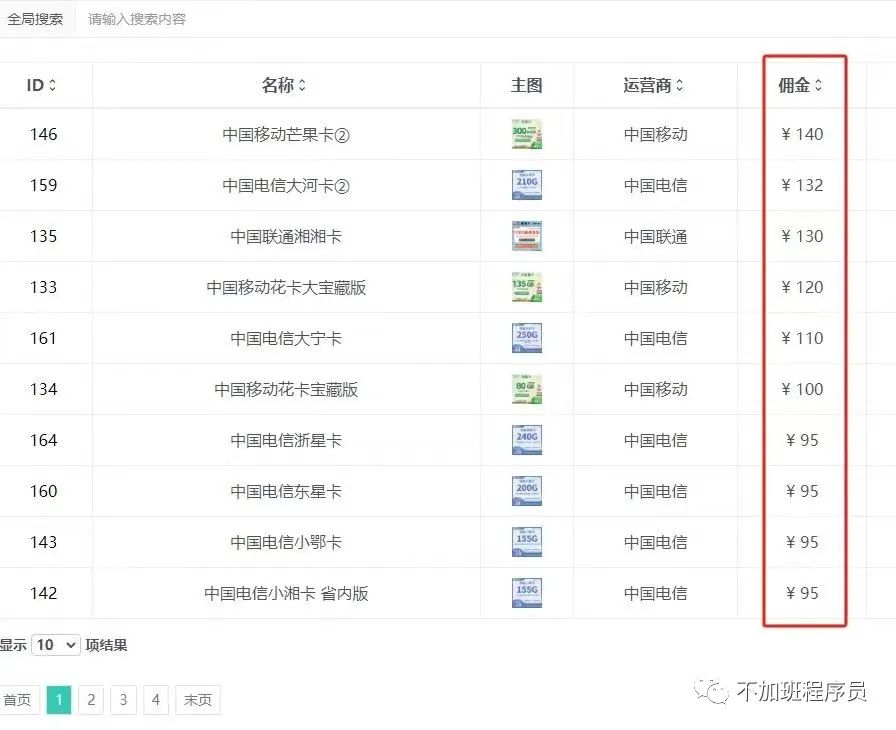Click ¥ 95 commission in row 142
Image resolution: width=896 pixels, height=730 pixels.
click(802, 593)
